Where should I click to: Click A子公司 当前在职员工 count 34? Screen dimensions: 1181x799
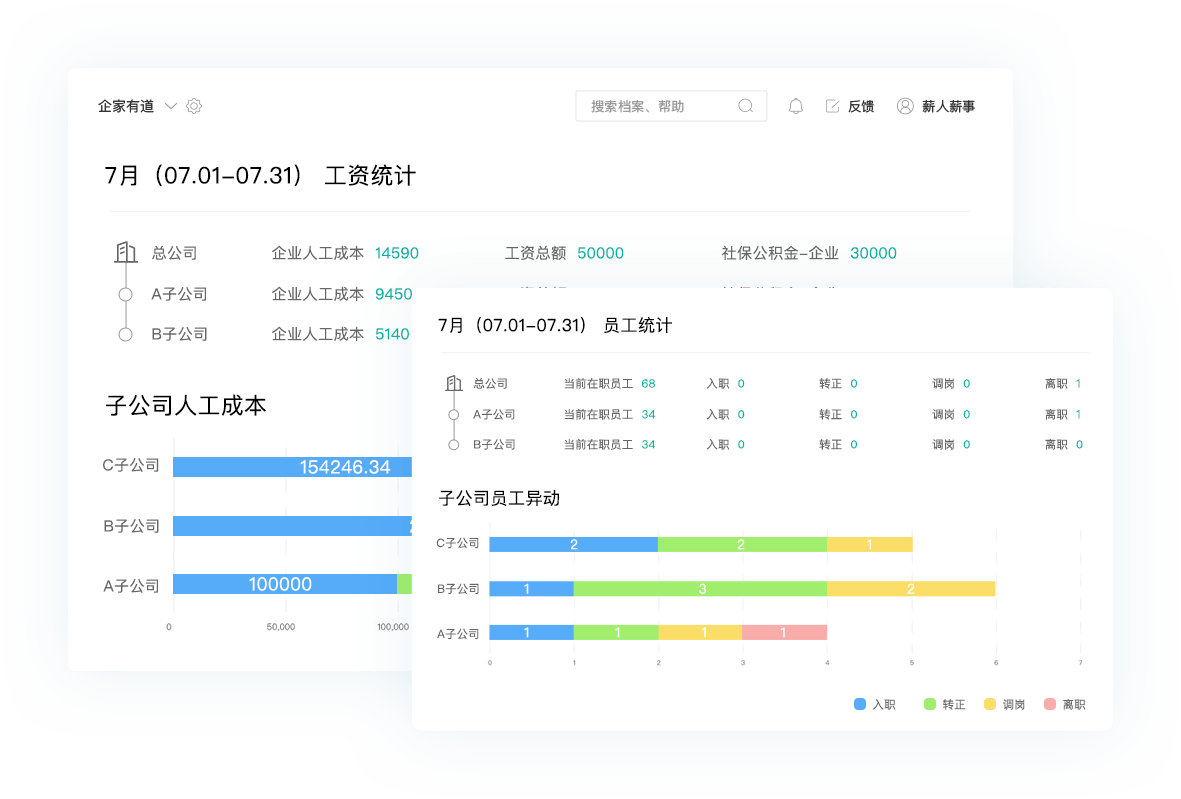tap(648, 414)
